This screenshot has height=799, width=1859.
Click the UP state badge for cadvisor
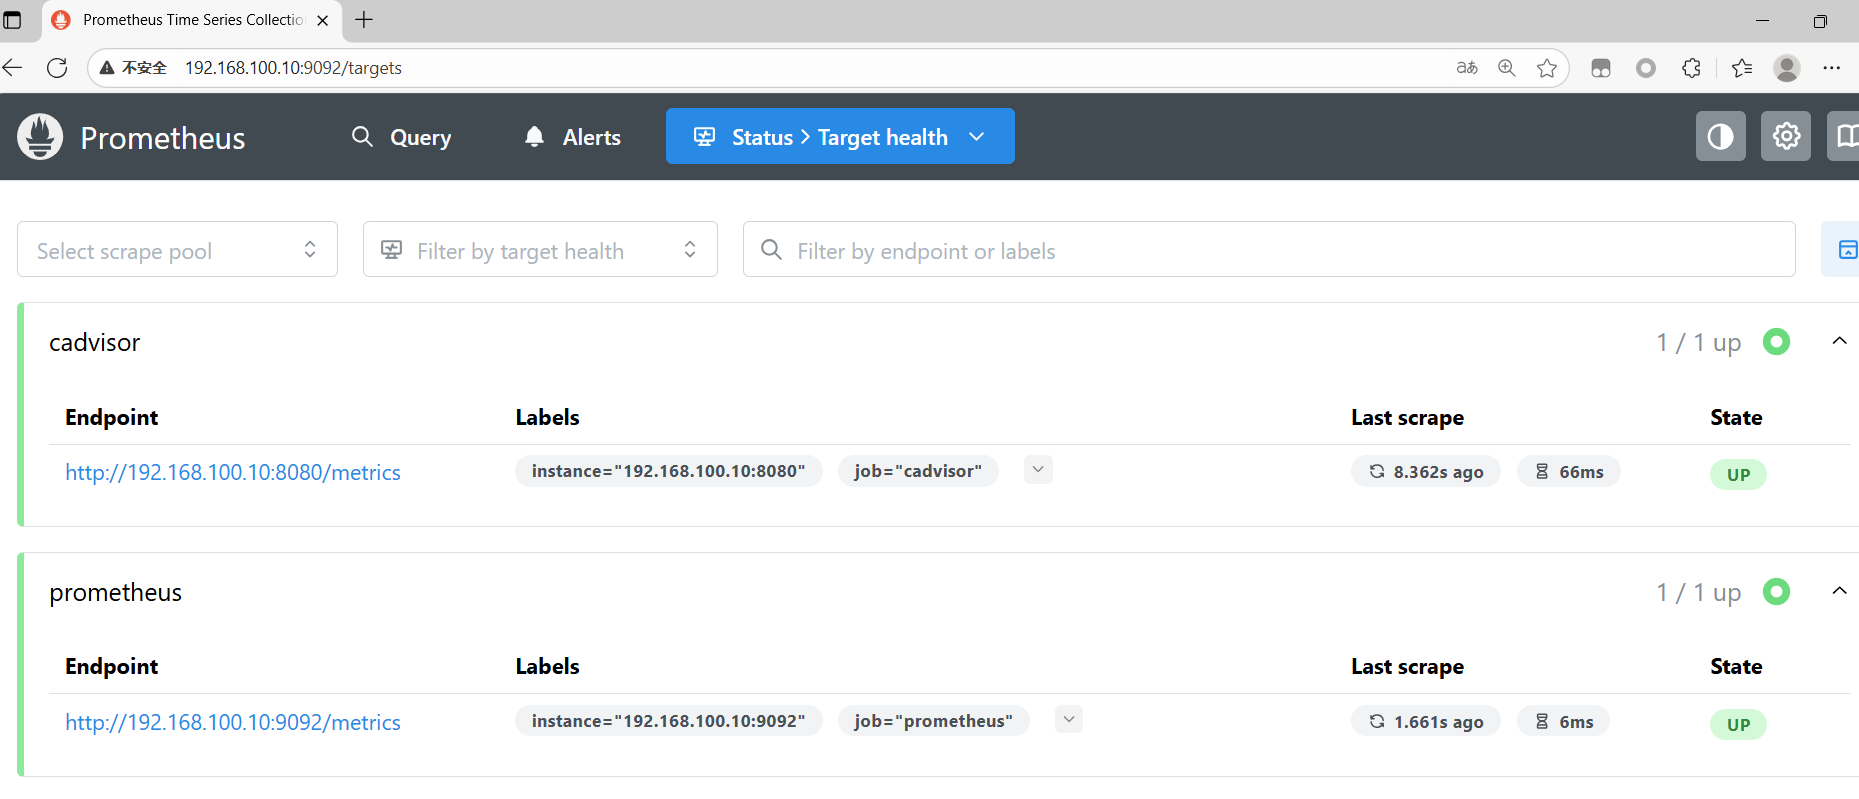click(x=1738, y=475)
